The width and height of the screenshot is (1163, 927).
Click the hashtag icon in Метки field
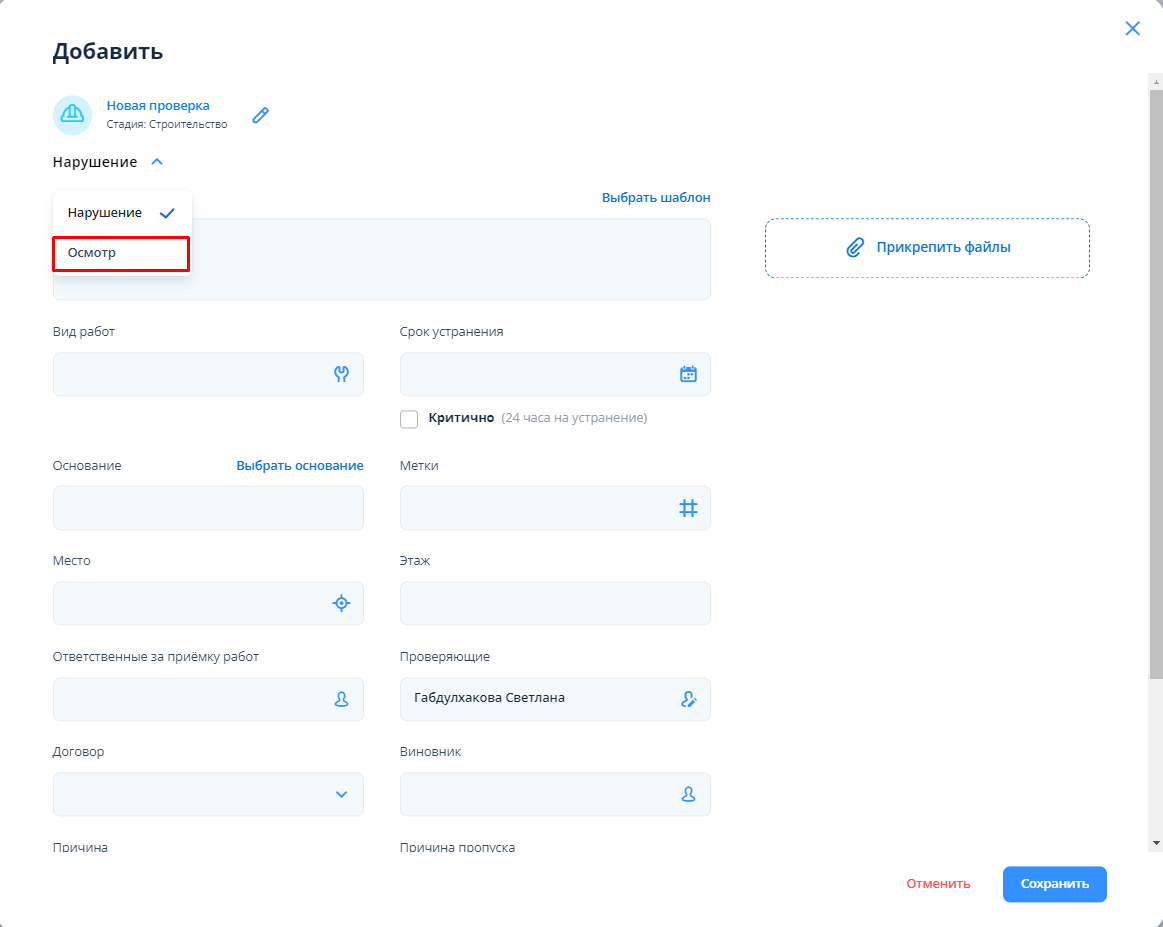[688, 508]
